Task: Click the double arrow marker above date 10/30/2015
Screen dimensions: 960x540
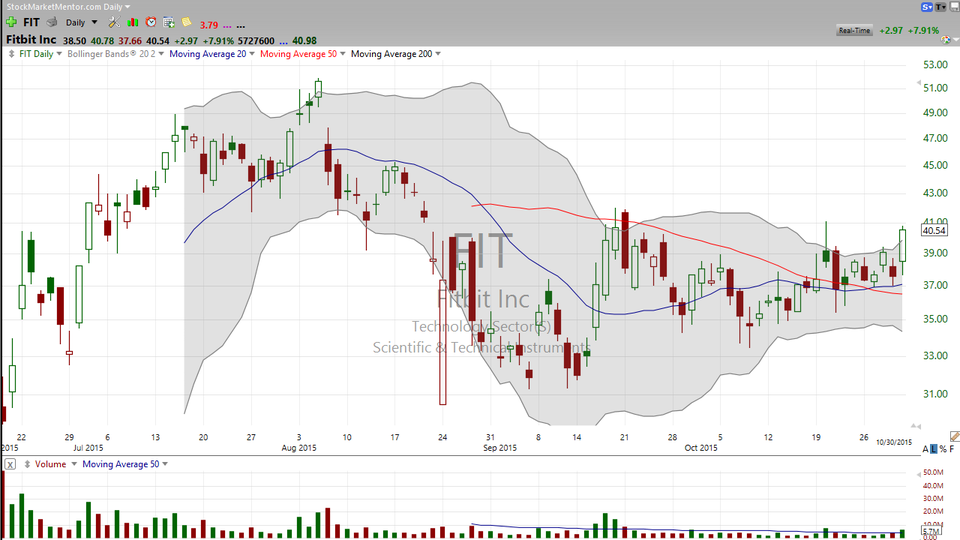Action: (915, 426)
